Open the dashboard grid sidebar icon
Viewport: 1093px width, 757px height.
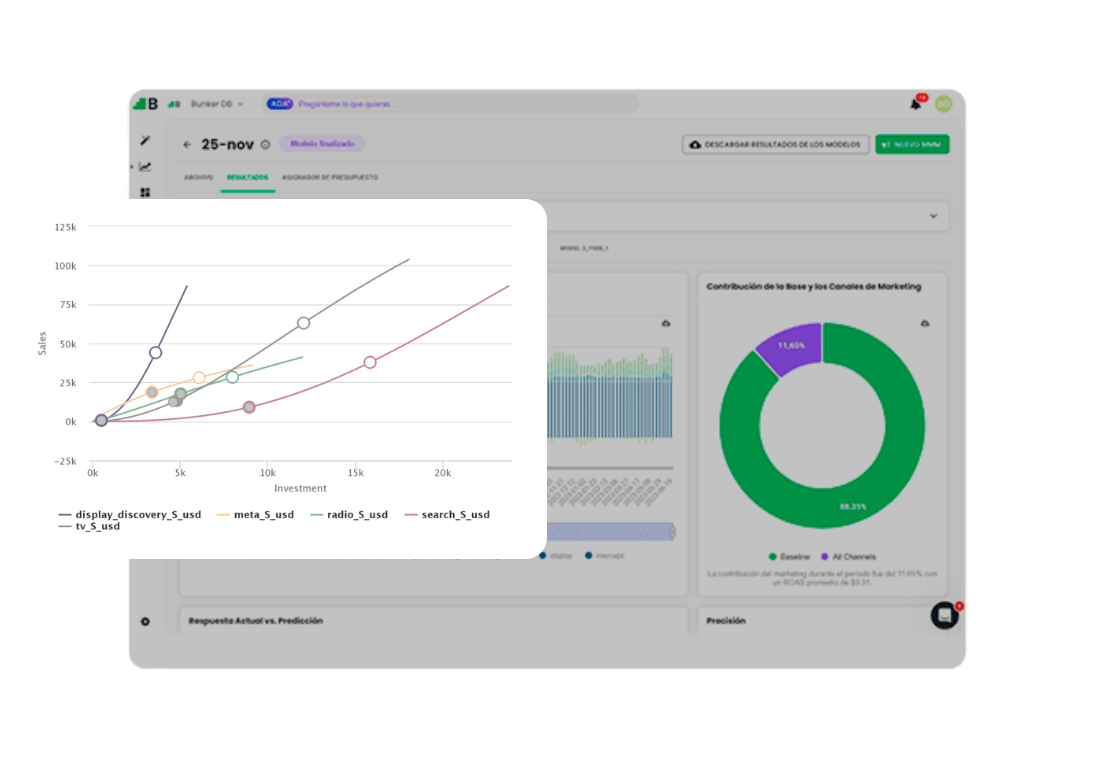[145, 192]
